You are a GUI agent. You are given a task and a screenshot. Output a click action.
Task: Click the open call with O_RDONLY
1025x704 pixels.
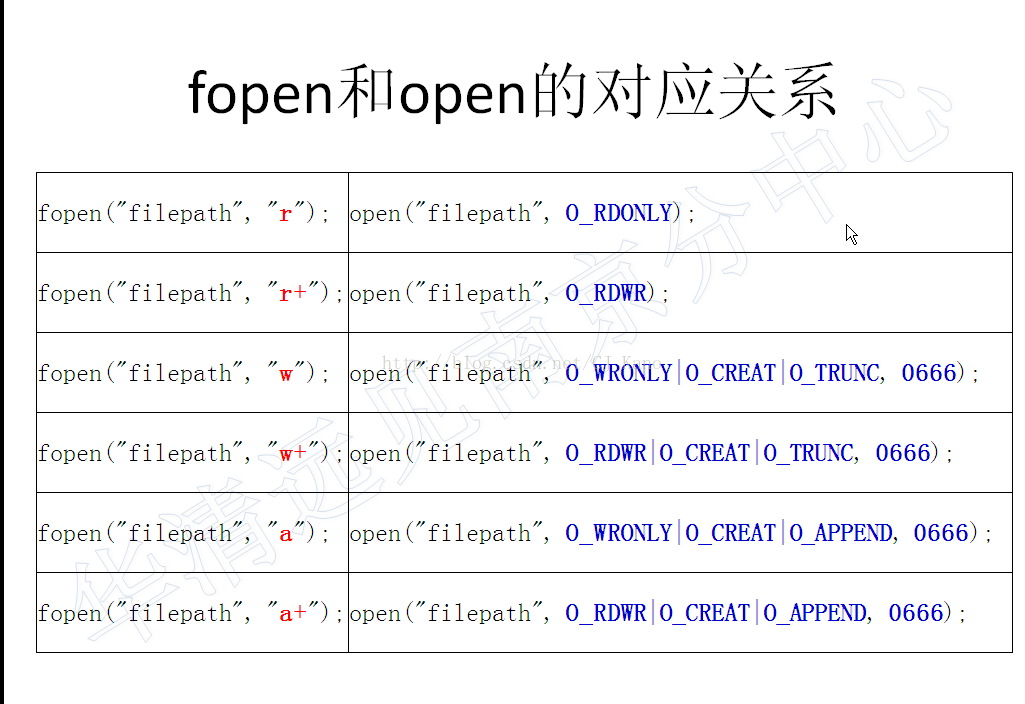(x=681, y=212)
